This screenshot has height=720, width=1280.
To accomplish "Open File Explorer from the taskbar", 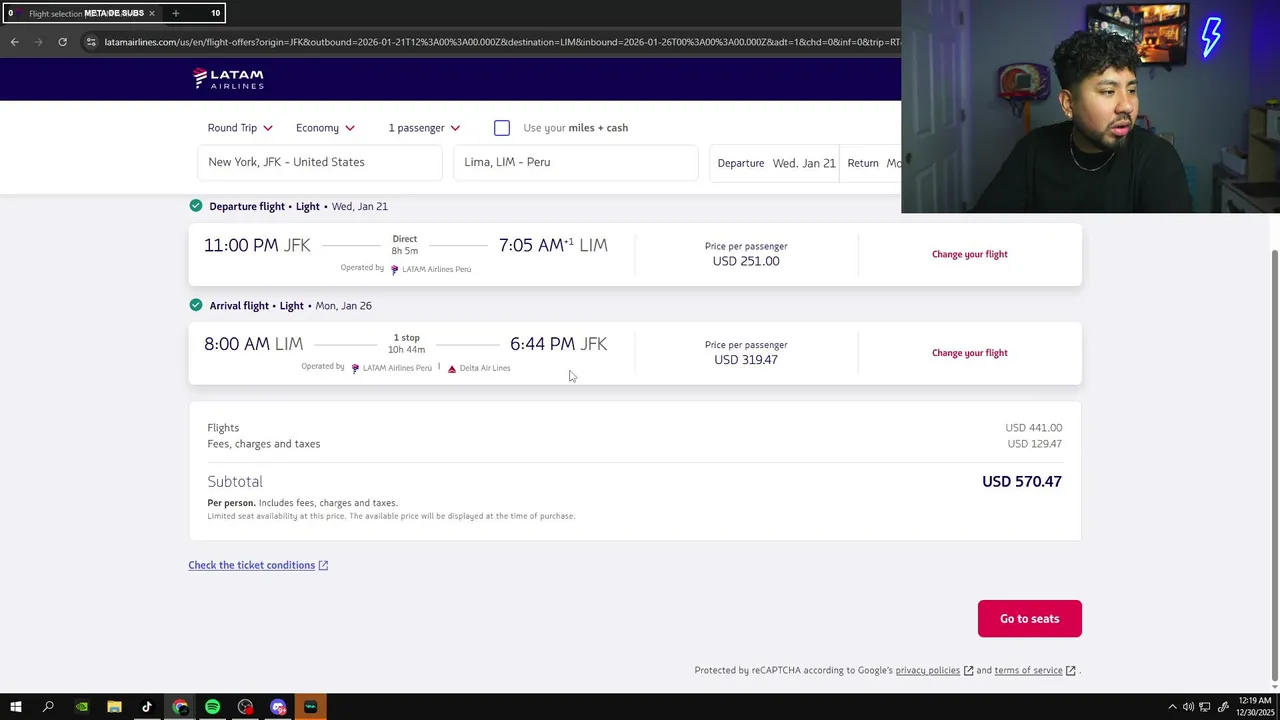I will [114, 707].
